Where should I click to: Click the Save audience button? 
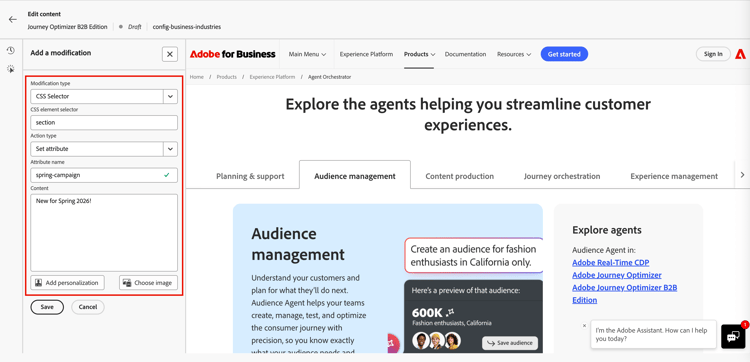[x=510, y=343]
